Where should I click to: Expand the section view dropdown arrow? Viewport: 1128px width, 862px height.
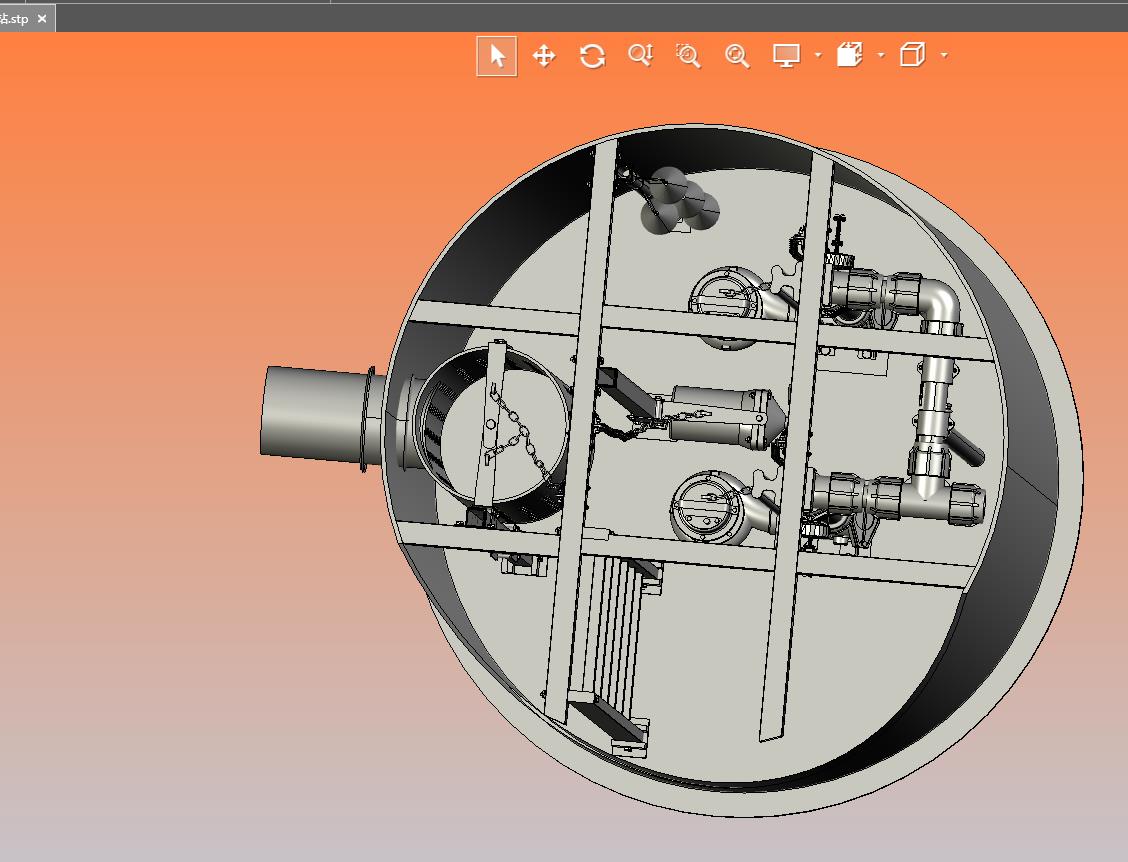881,55
